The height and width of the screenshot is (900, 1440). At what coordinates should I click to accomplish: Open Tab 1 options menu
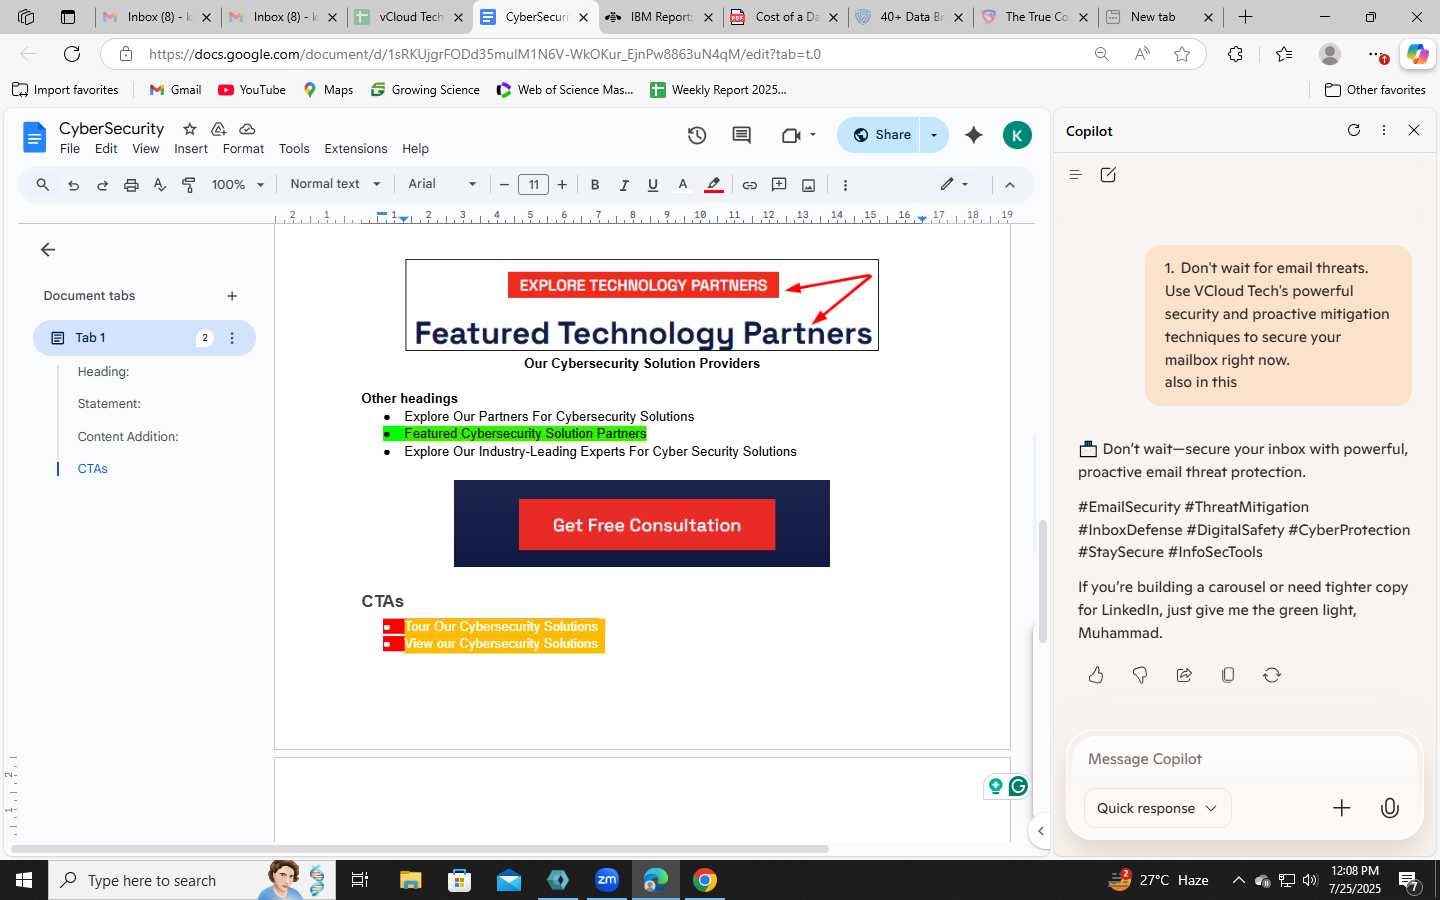tap(232, 338)
